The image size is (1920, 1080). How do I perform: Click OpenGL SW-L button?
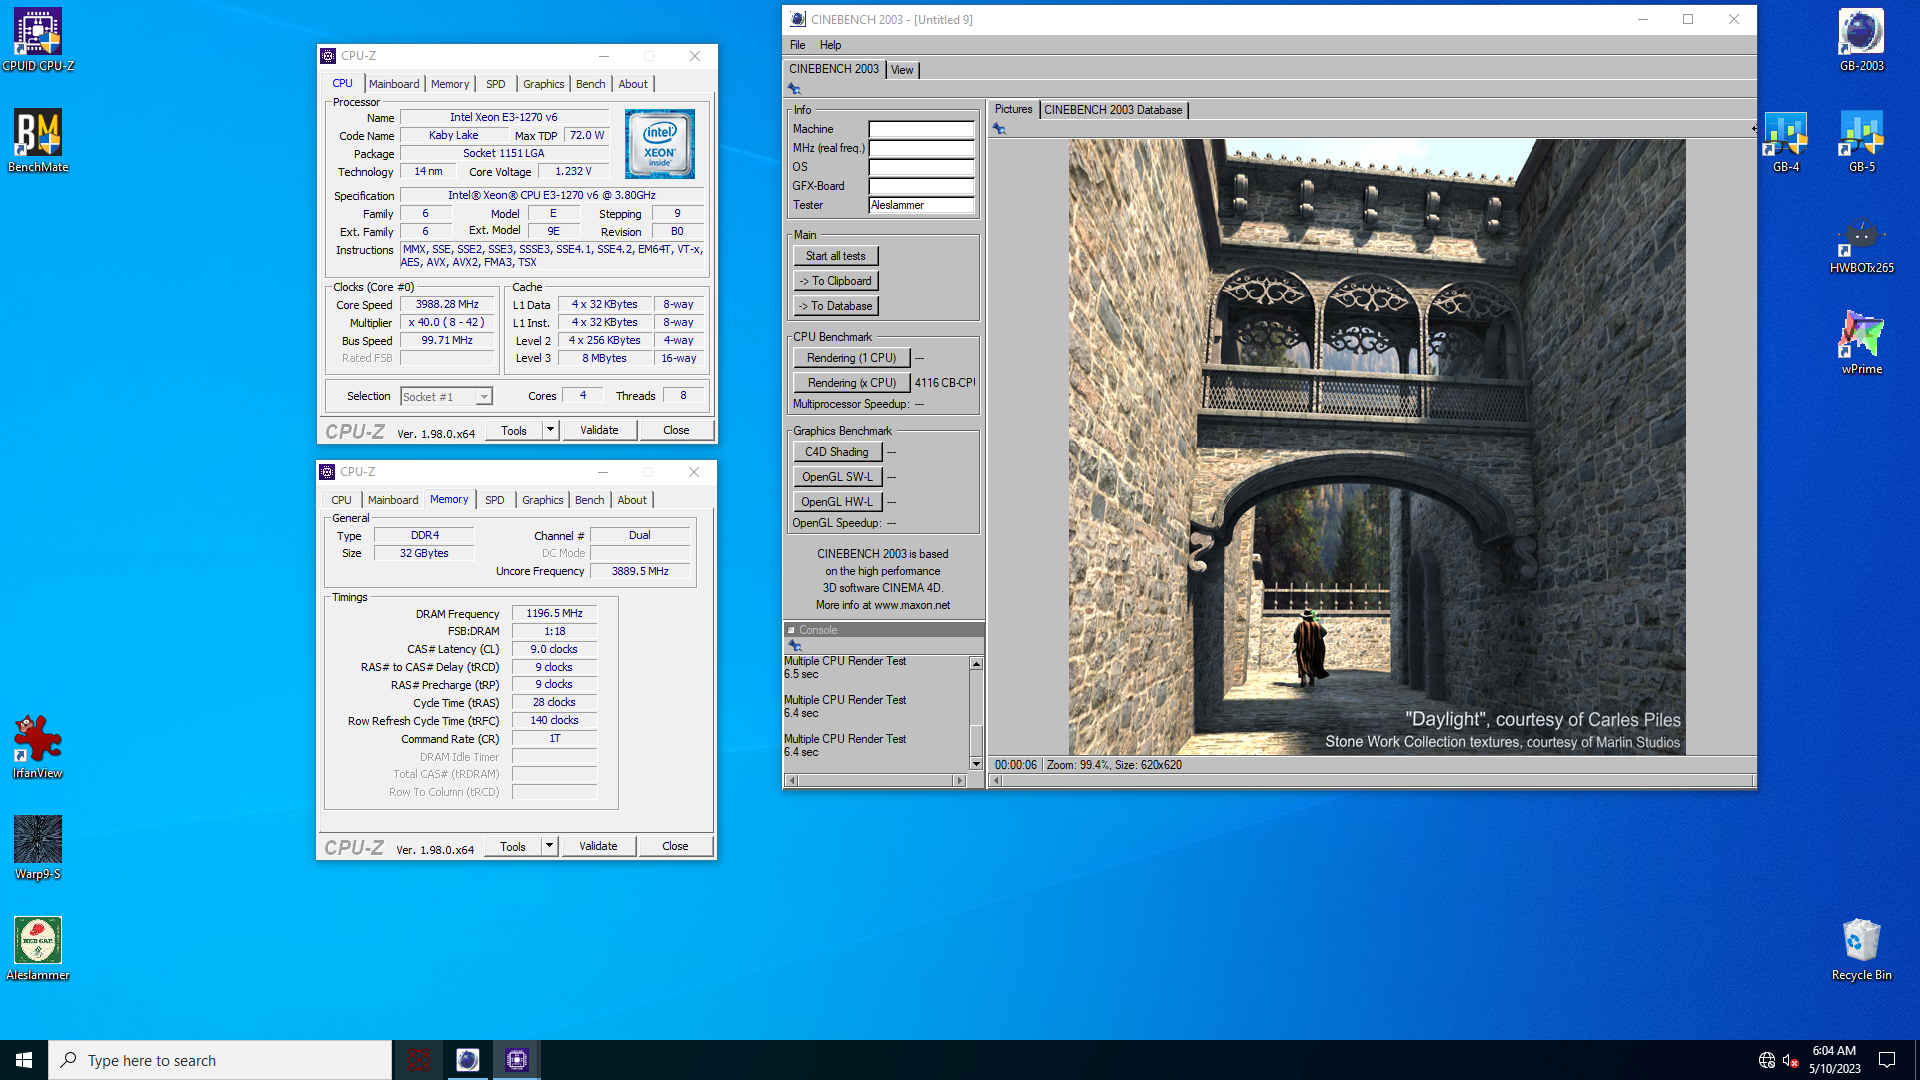click(x=838, y=477)
